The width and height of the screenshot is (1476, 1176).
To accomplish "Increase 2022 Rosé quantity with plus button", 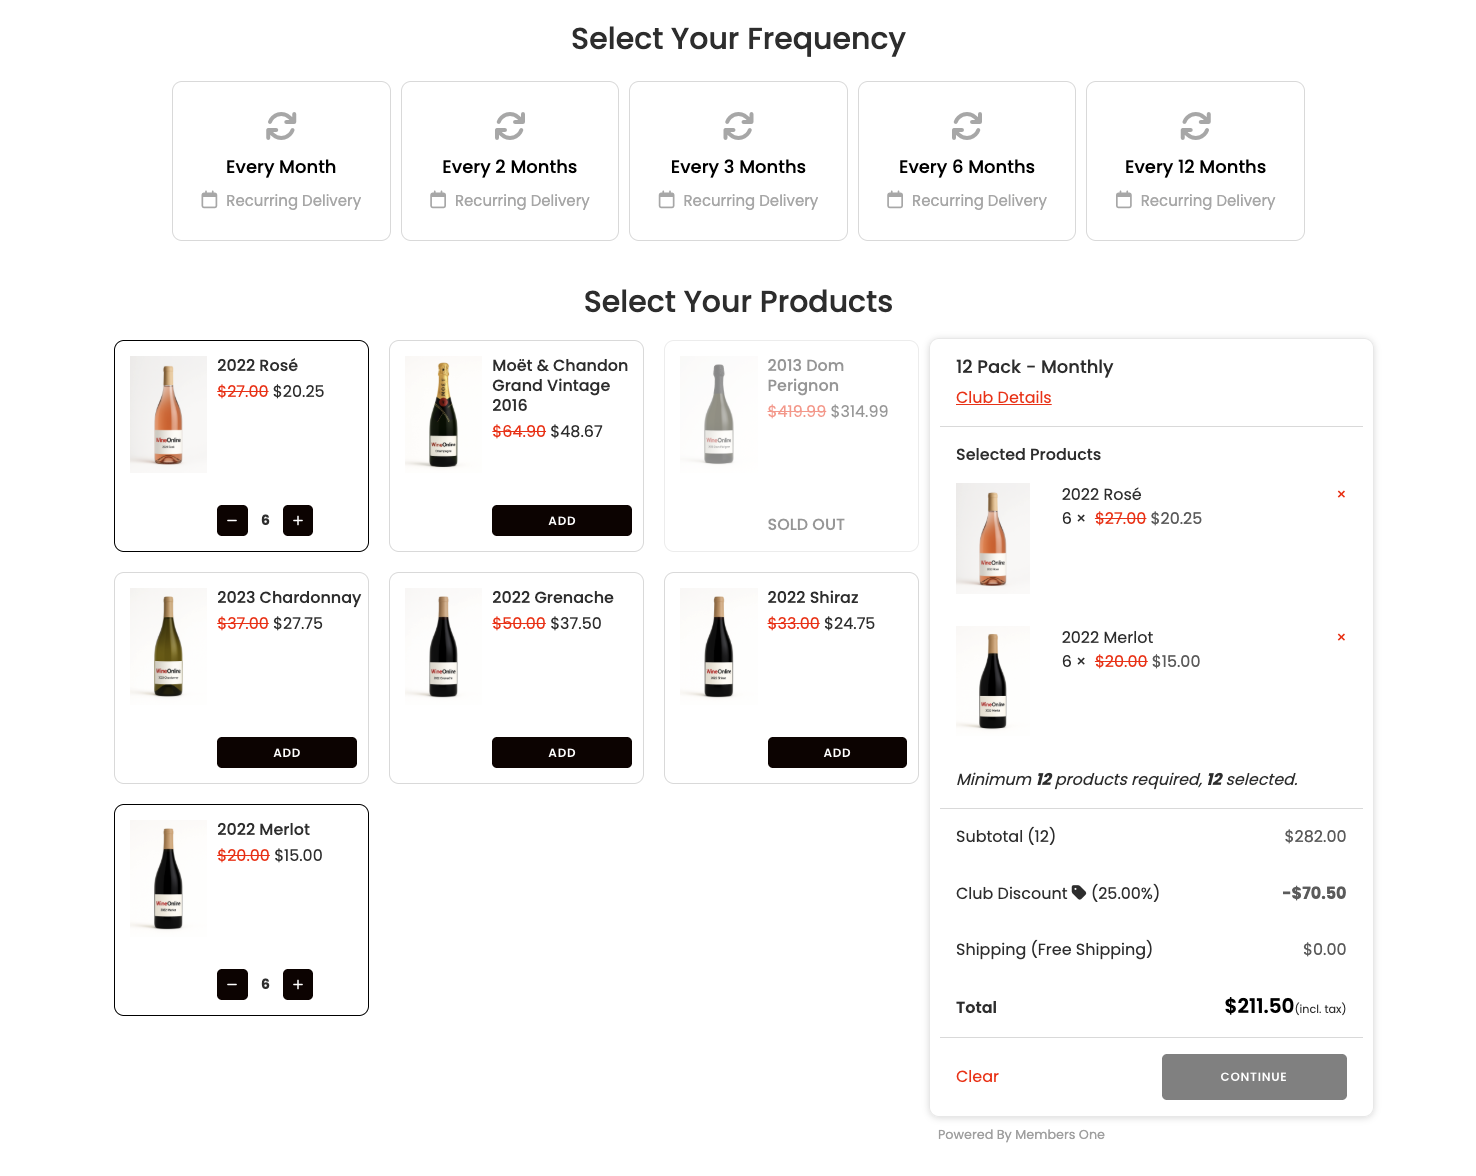I will click(x=298, y=520).
